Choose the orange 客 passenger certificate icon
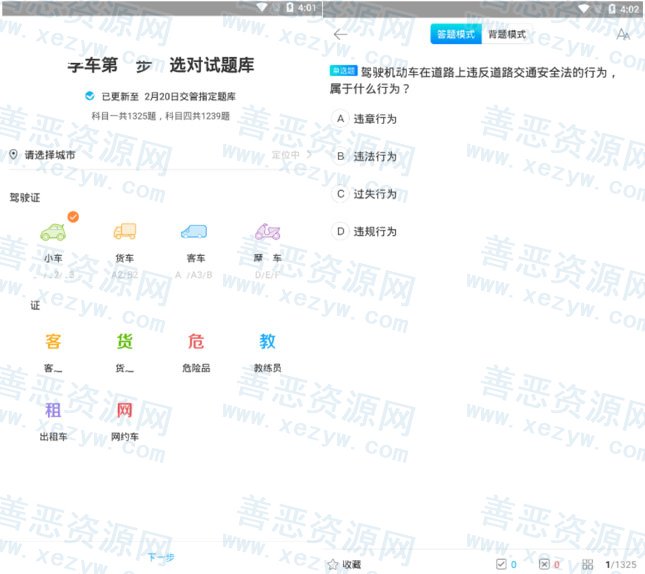Screen dimensions: 645x574 [53, 342]
